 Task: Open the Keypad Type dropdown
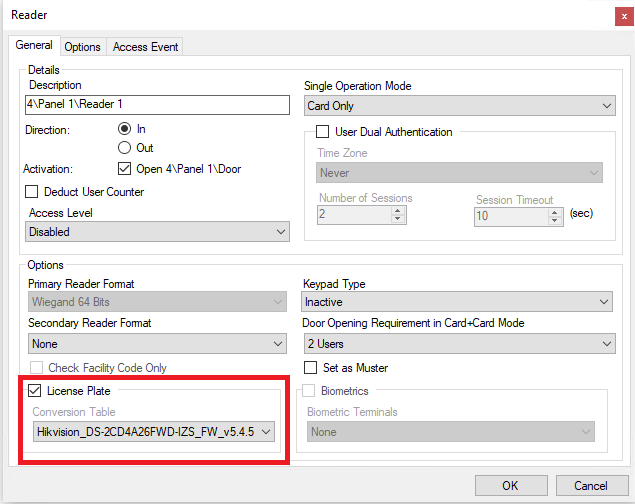(x=457, y=302)
